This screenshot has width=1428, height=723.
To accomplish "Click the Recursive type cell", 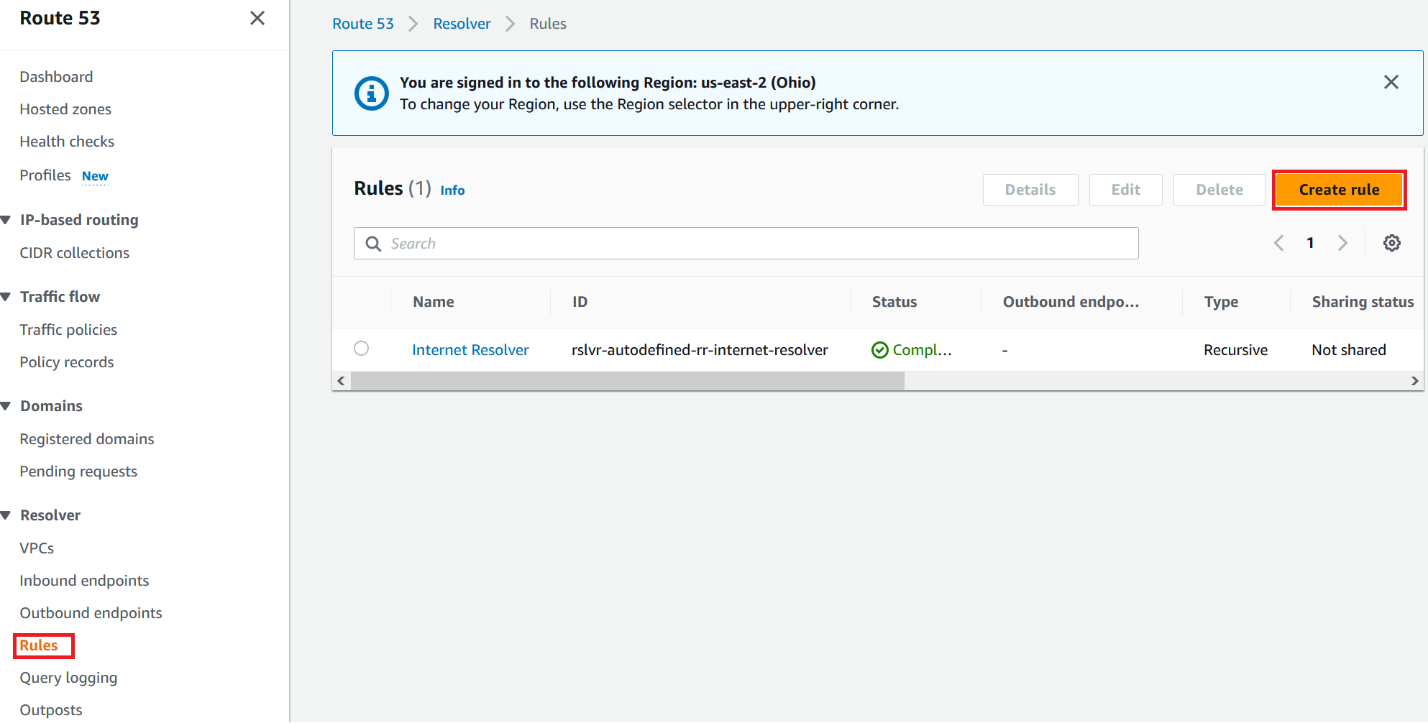I will pos(1236,350).
